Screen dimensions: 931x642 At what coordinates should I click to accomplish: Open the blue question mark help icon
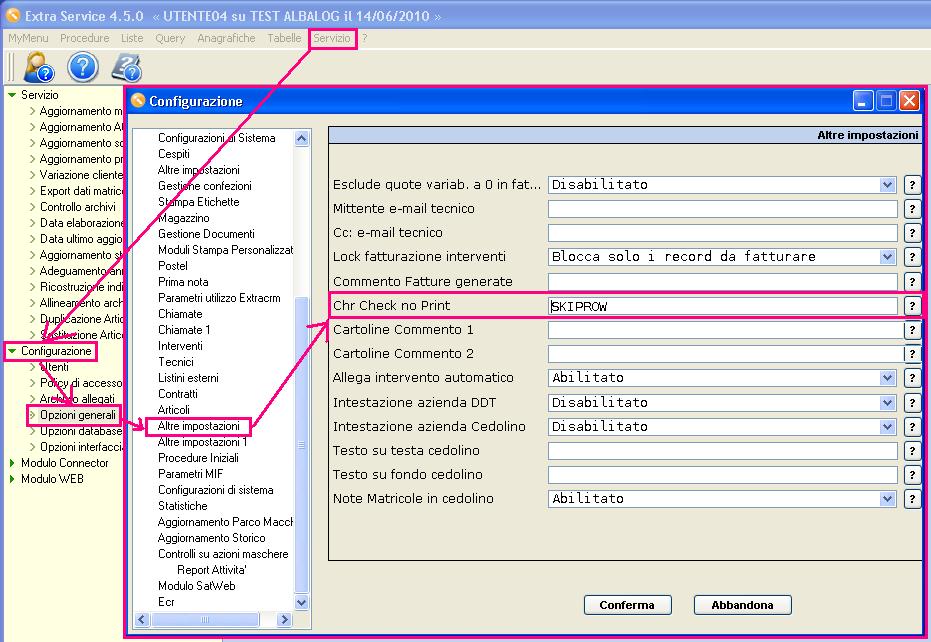click(82, 67)
